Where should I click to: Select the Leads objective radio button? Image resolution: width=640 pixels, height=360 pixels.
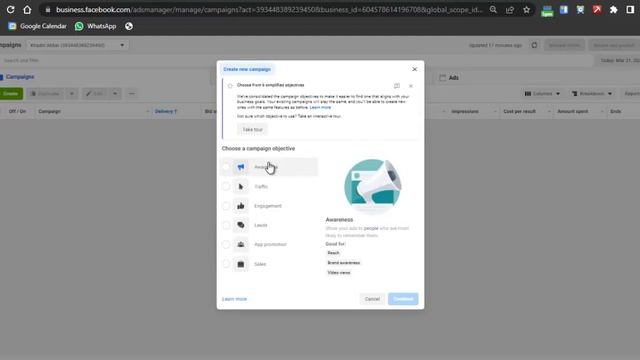226,225
